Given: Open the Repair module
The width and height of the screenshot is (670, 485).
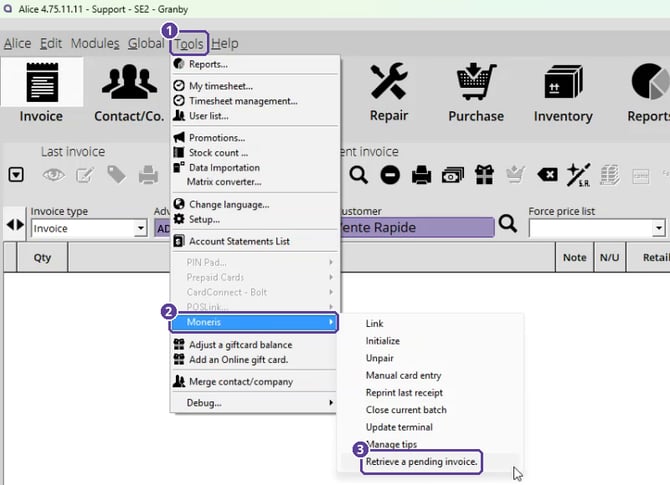Looking at the screenshot, I should click(x=389, y=92).
